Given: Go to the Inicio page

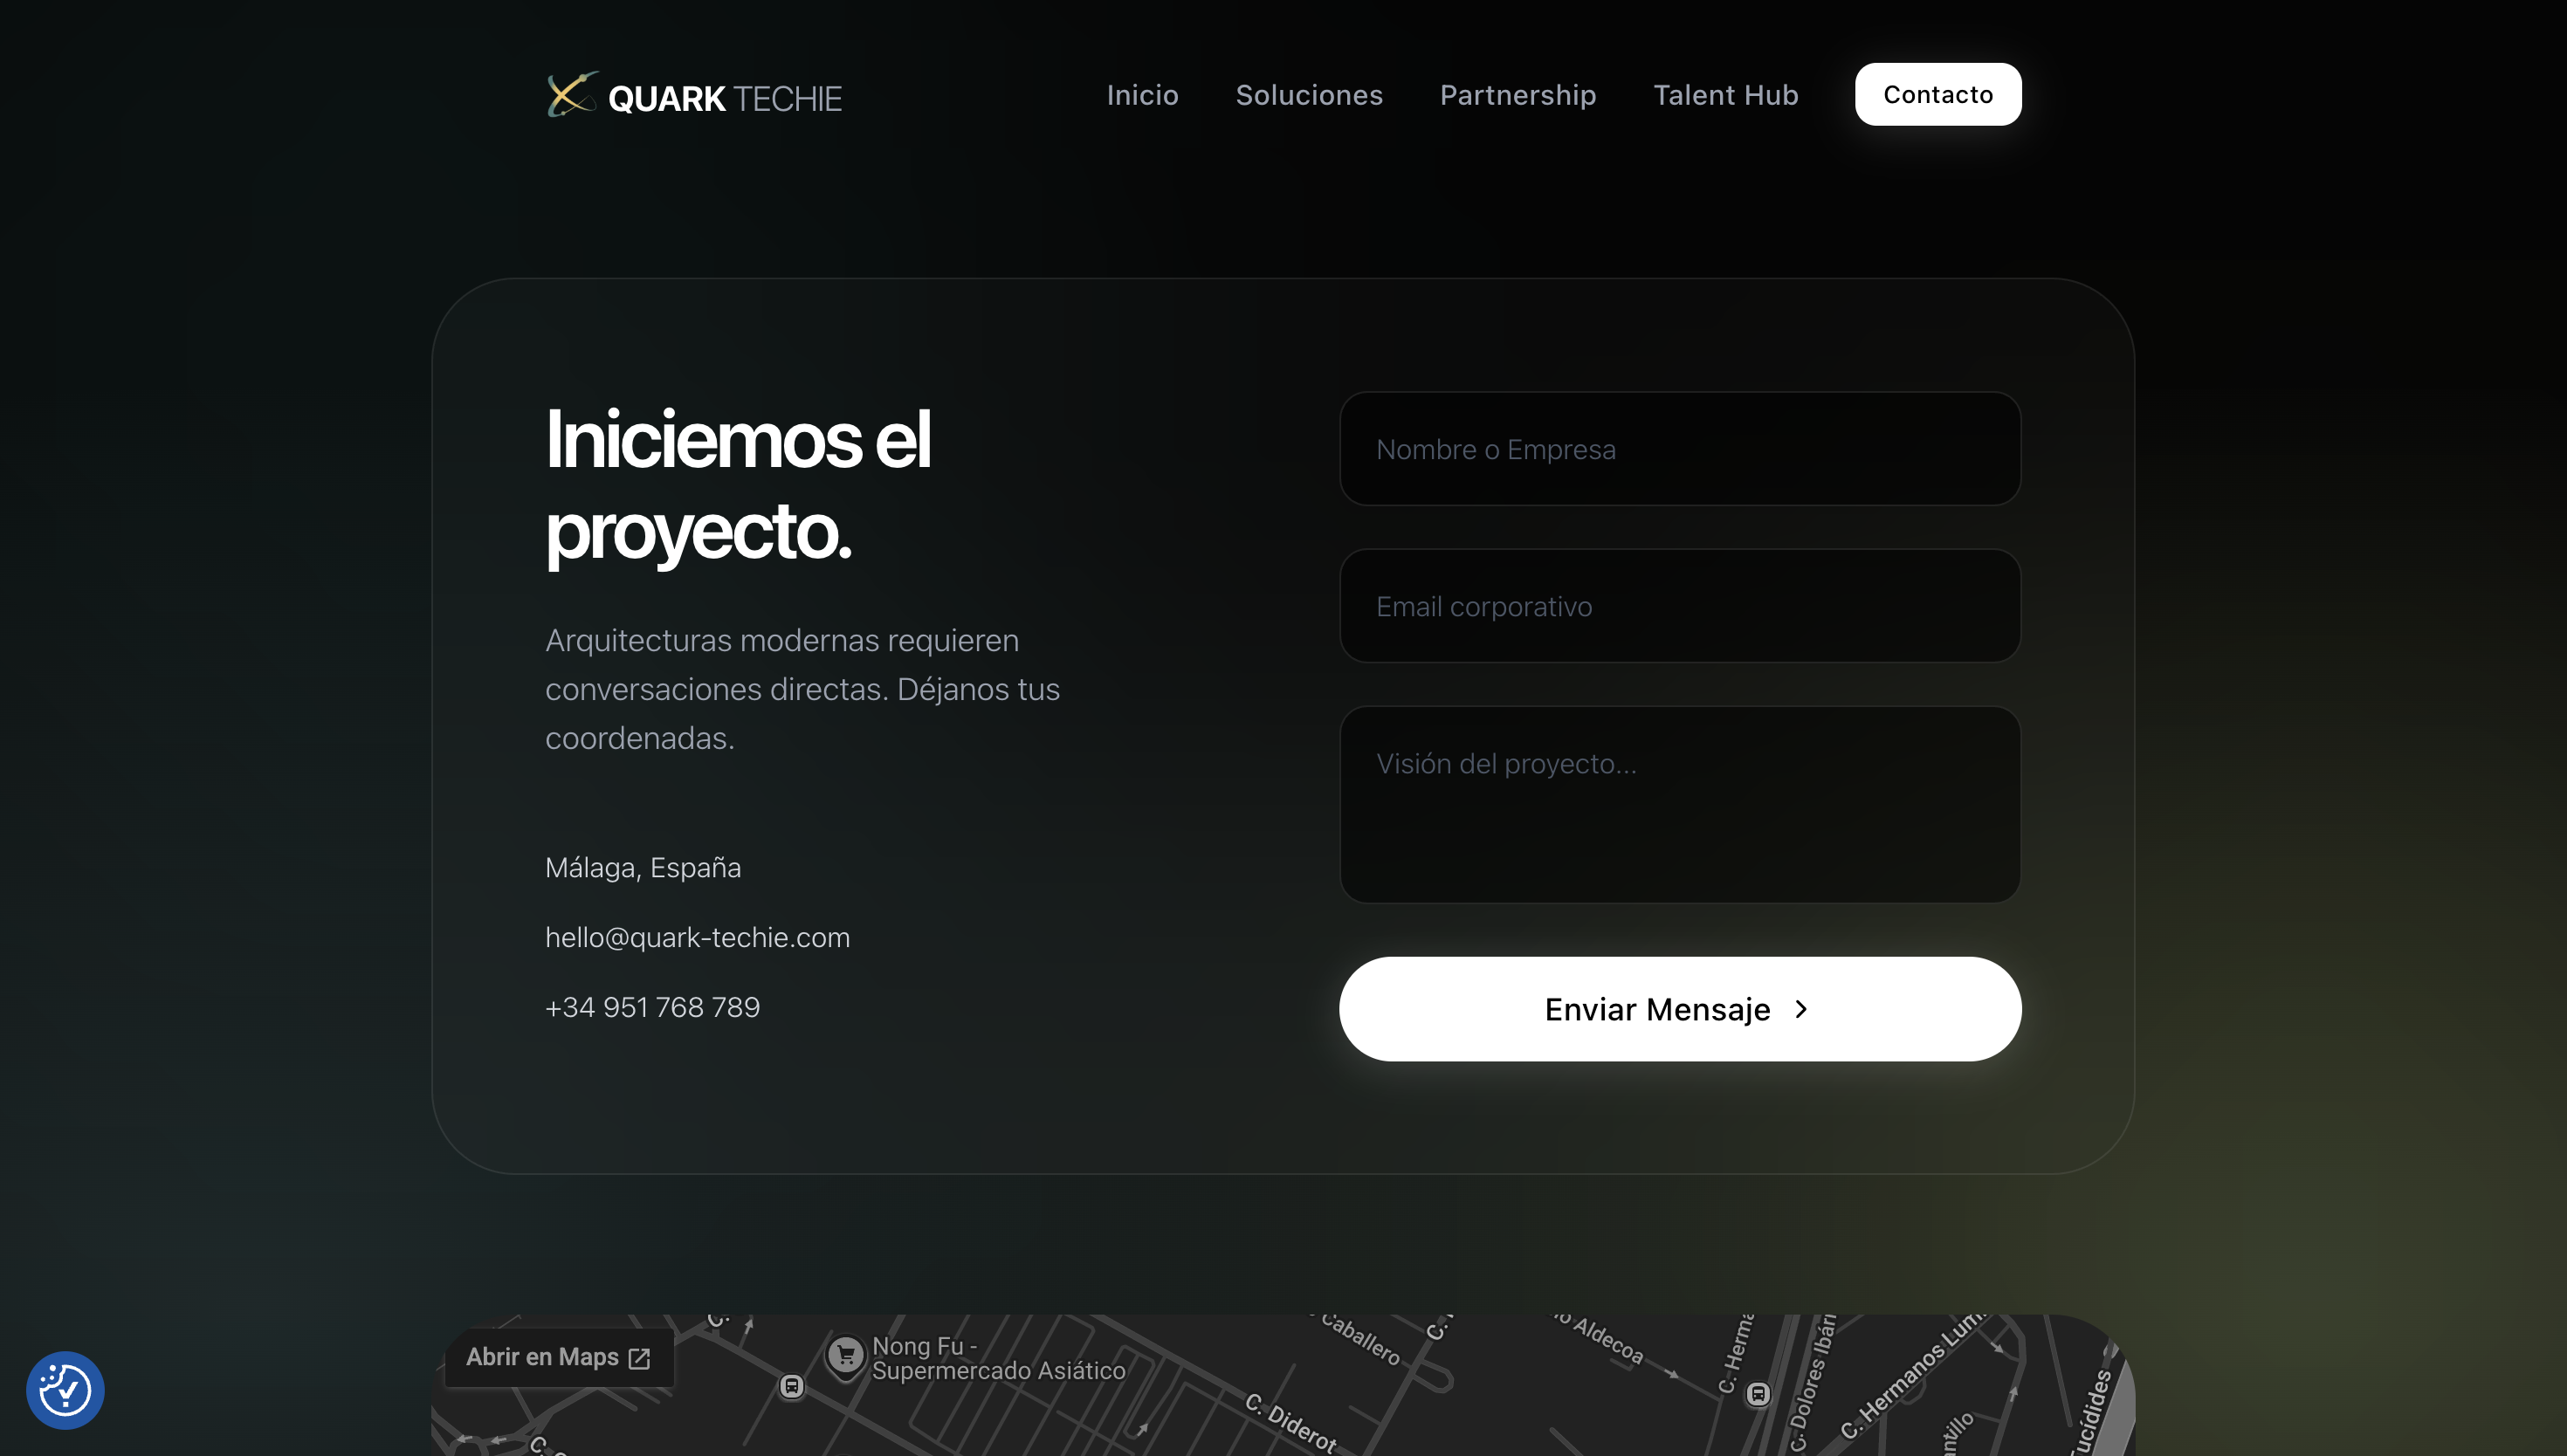Looking at the screenshot, I should 1142,95.
